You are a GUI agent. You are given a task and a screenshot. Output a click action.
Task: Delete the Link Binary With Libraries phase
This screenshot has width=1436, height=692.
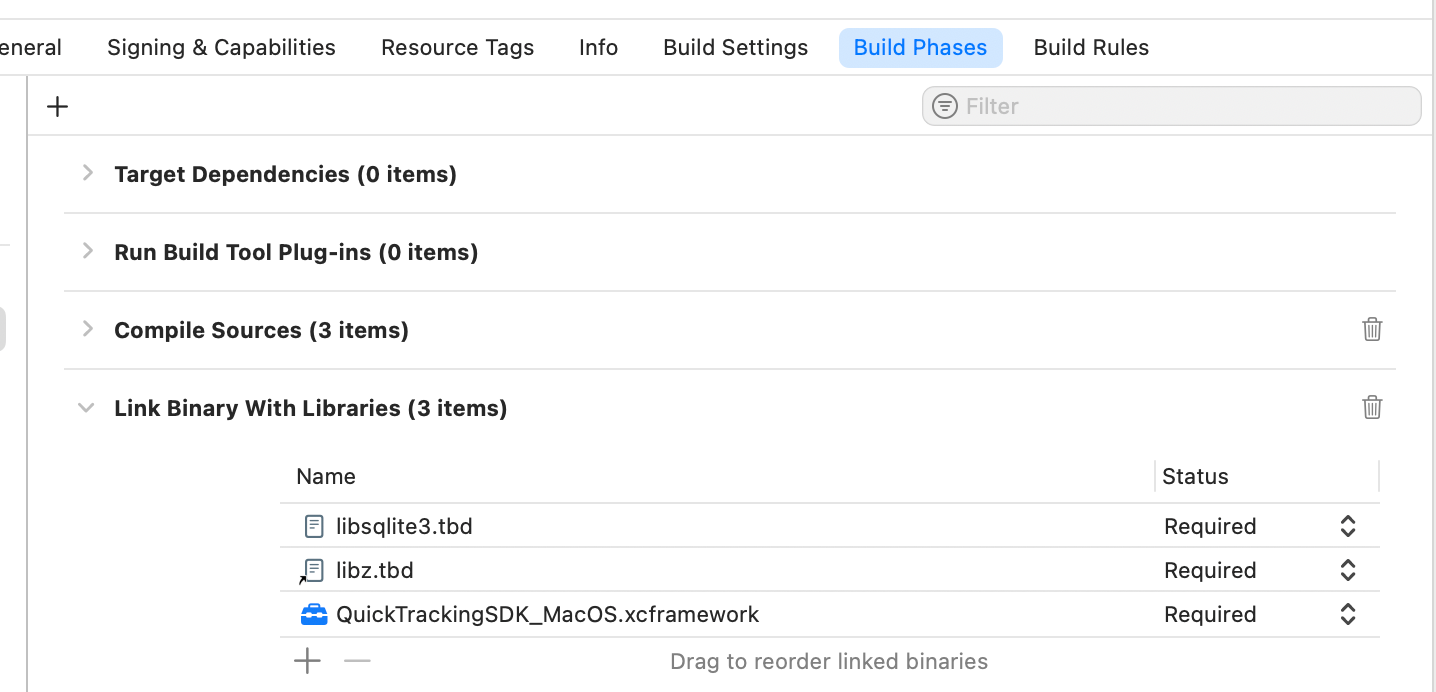tap(1372, 407)
